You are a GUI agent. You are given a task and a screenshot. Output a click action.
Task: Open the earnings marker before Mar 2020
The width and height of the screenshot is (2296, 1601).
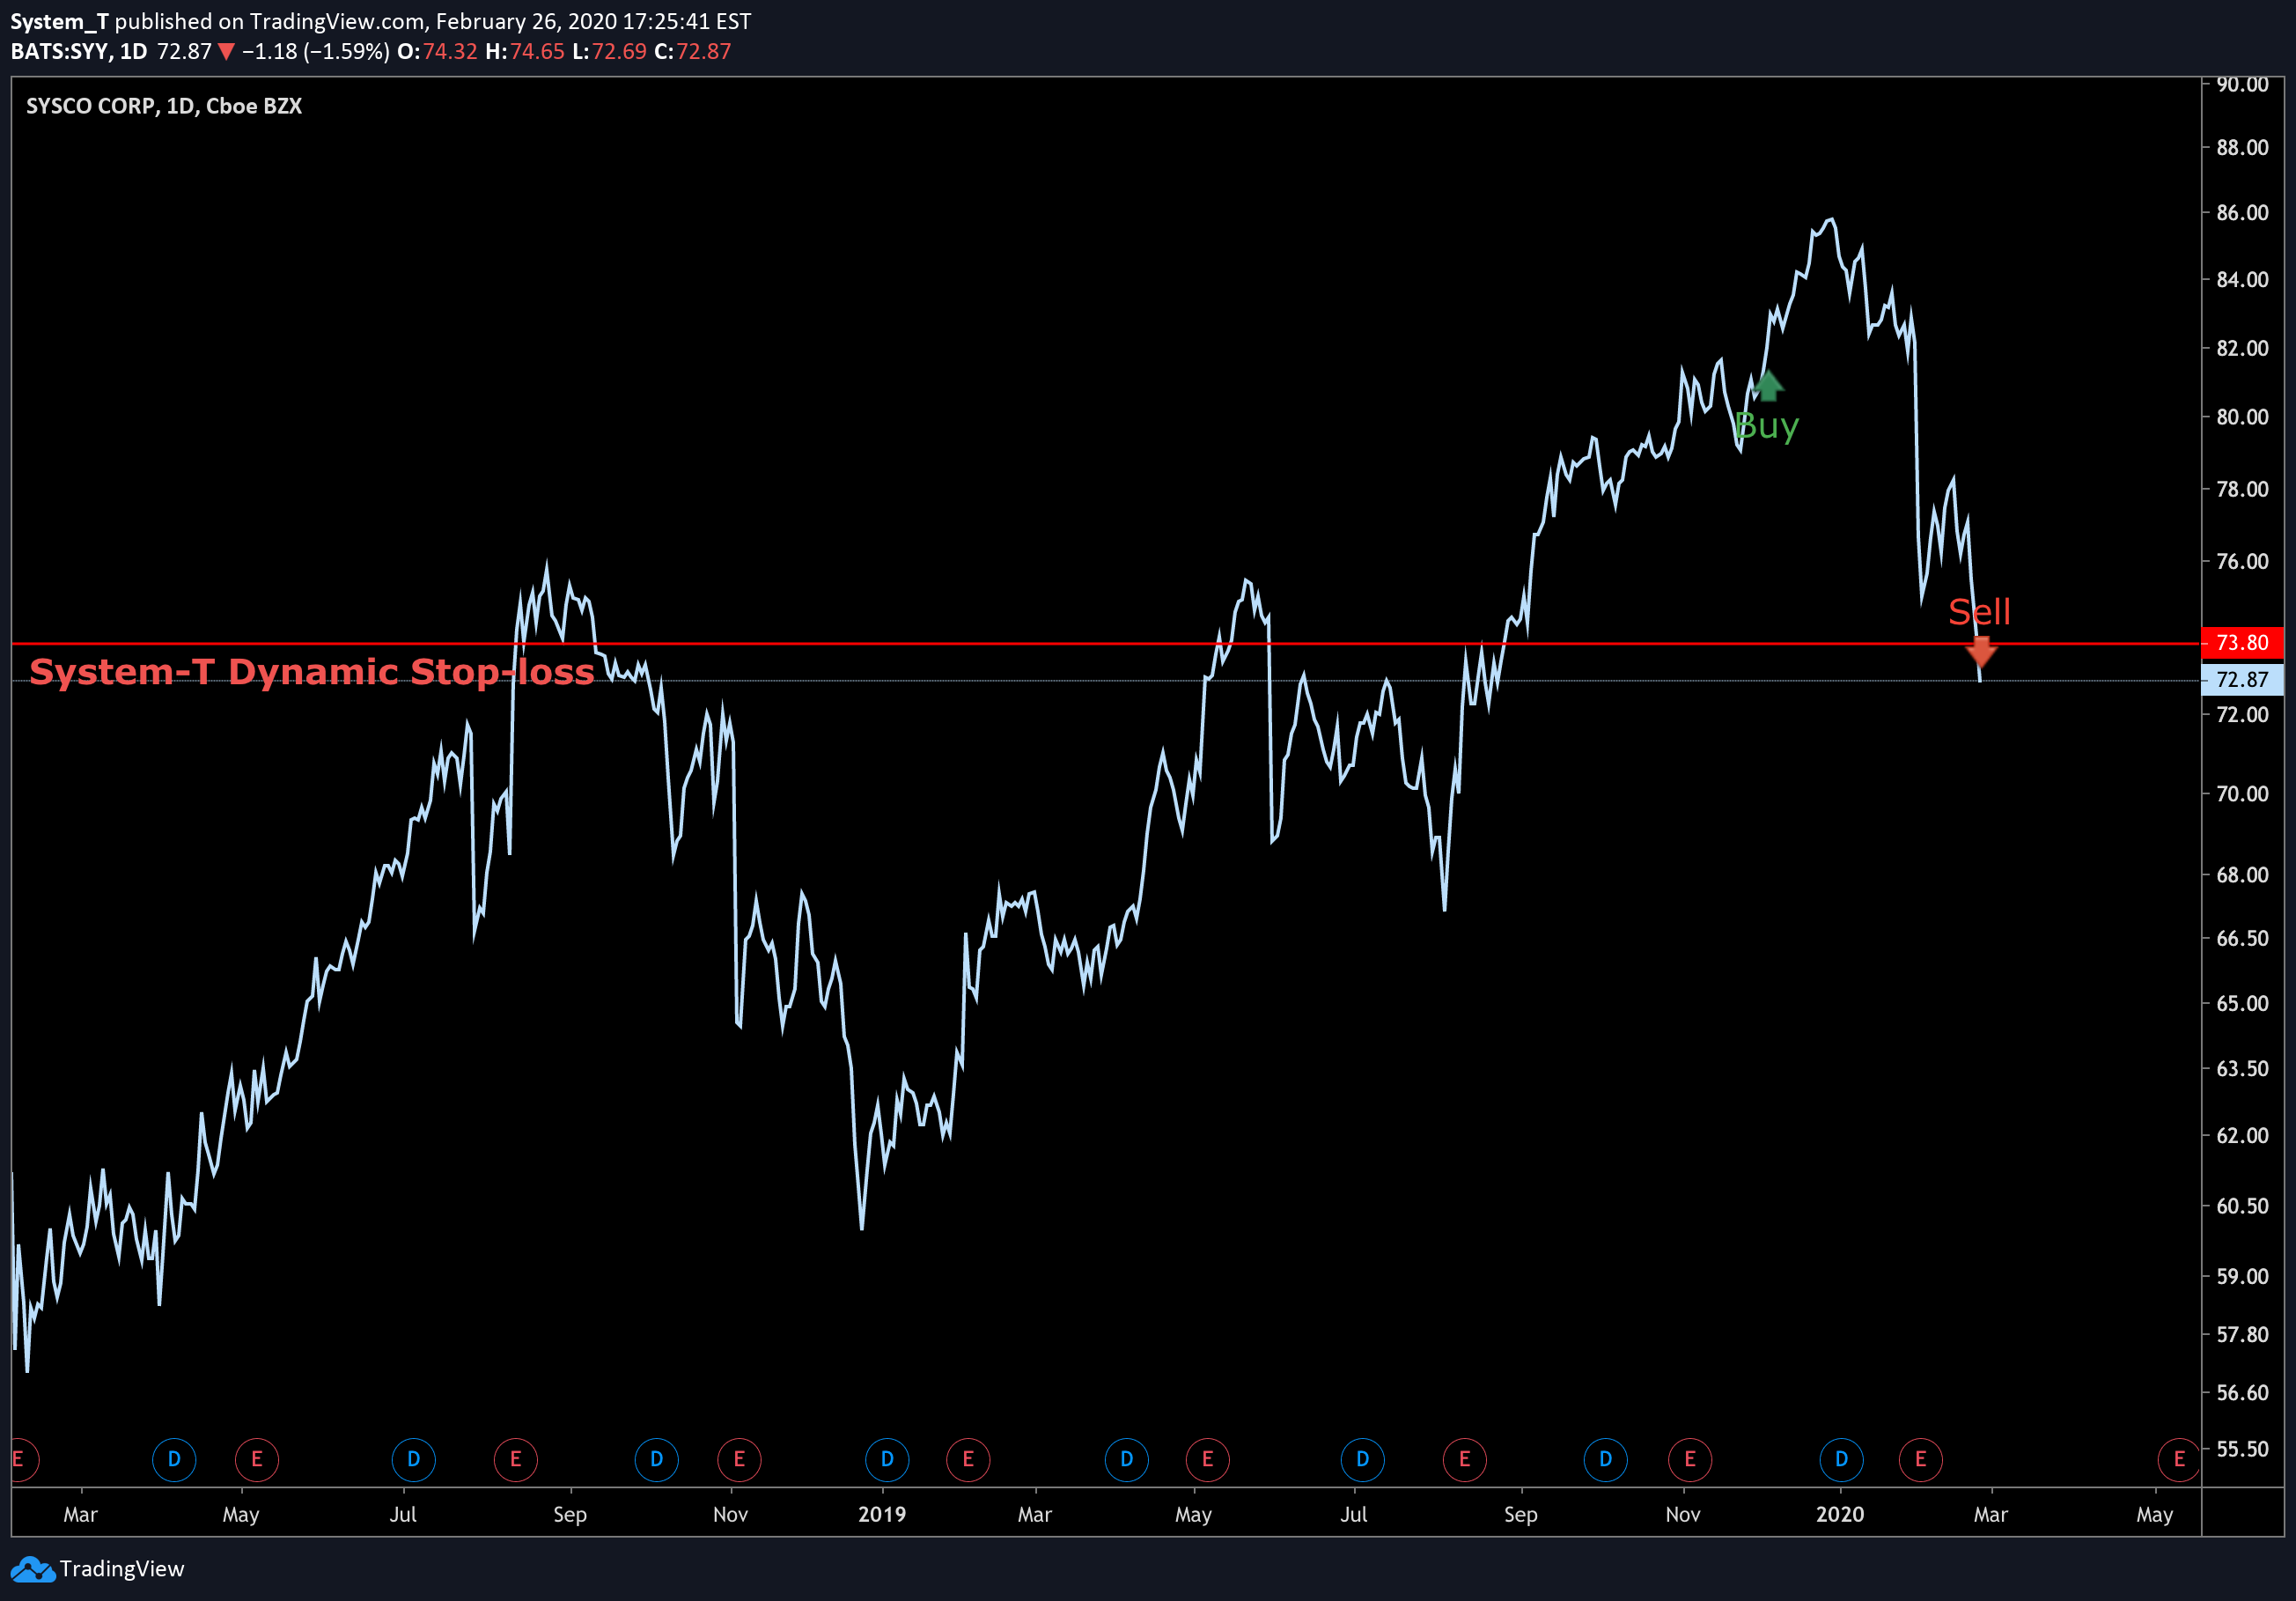1921,1459
